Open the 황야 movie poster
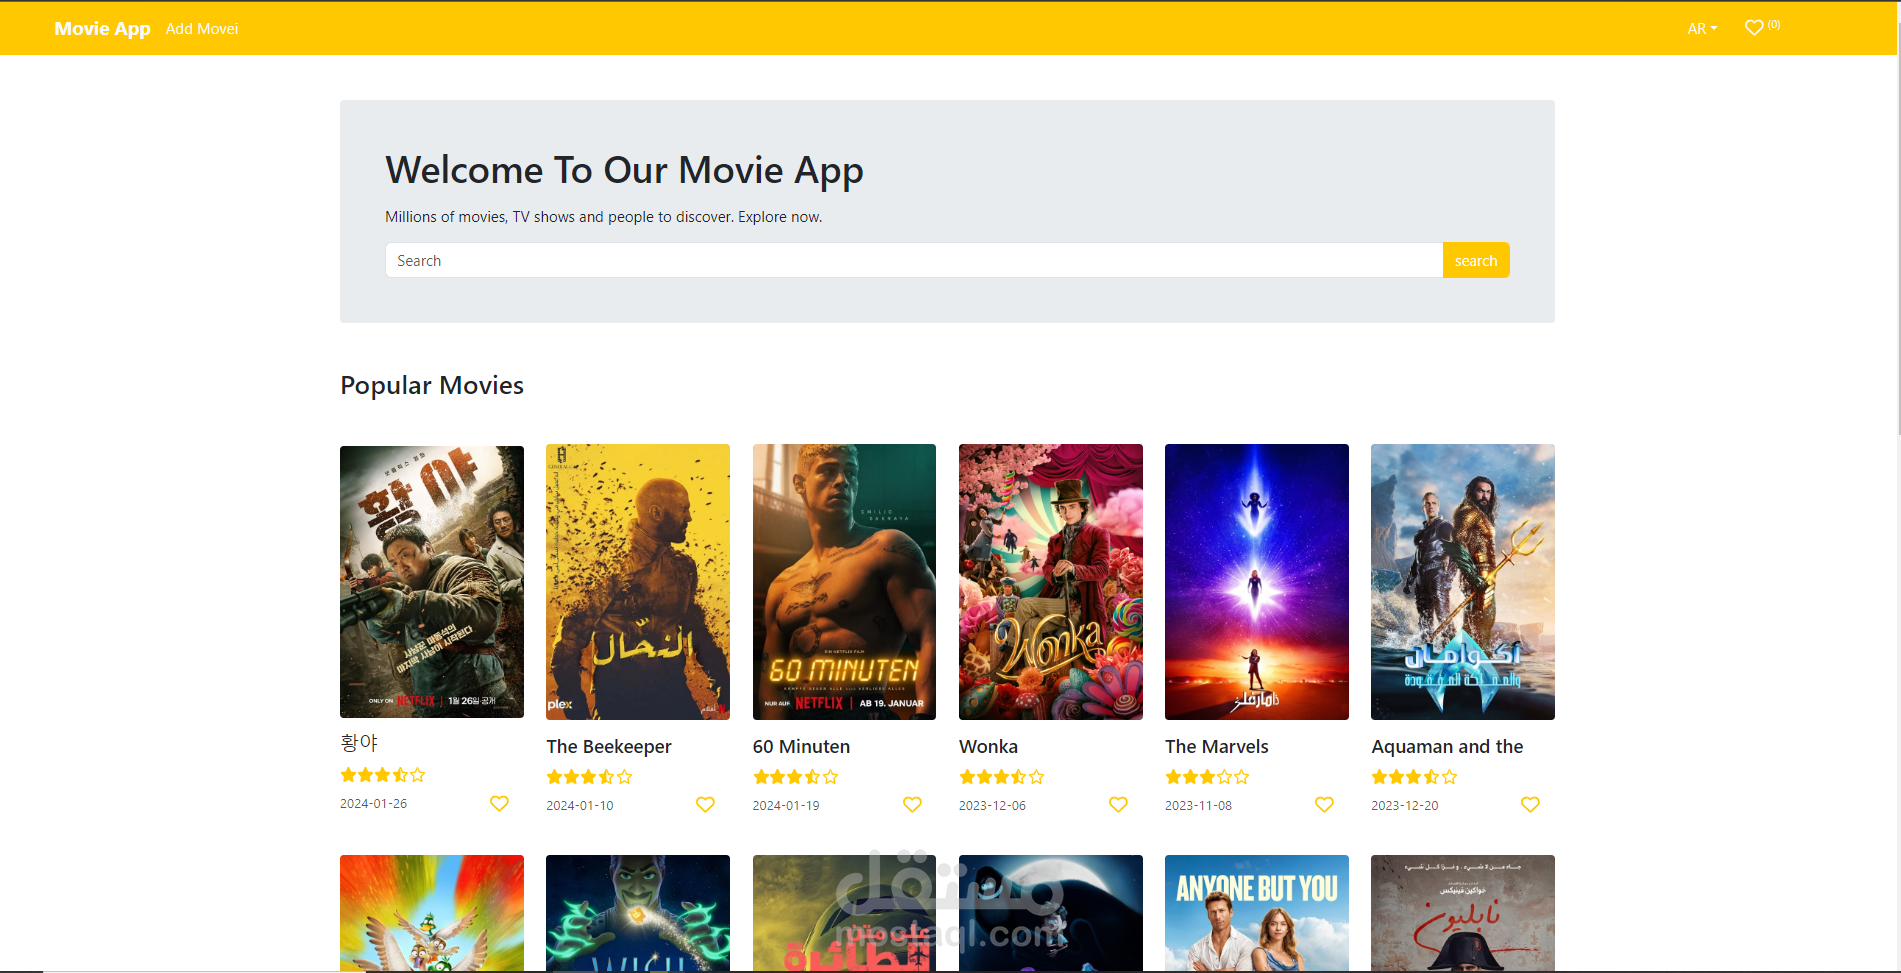Image resolution: width=1901 pixels, height=973 pixels. pyautogui.click(x=432, y=582)
